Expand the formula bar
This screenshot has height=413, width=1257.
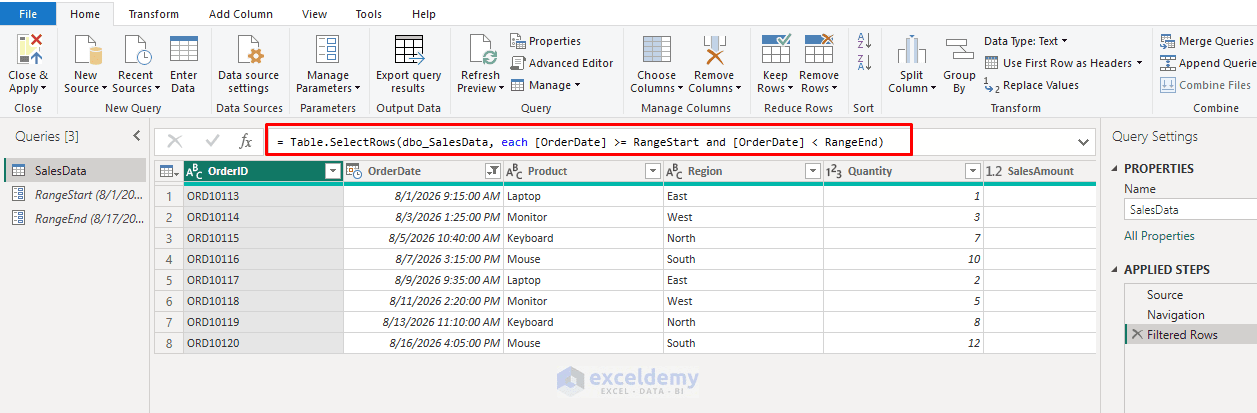point(1083,142)
